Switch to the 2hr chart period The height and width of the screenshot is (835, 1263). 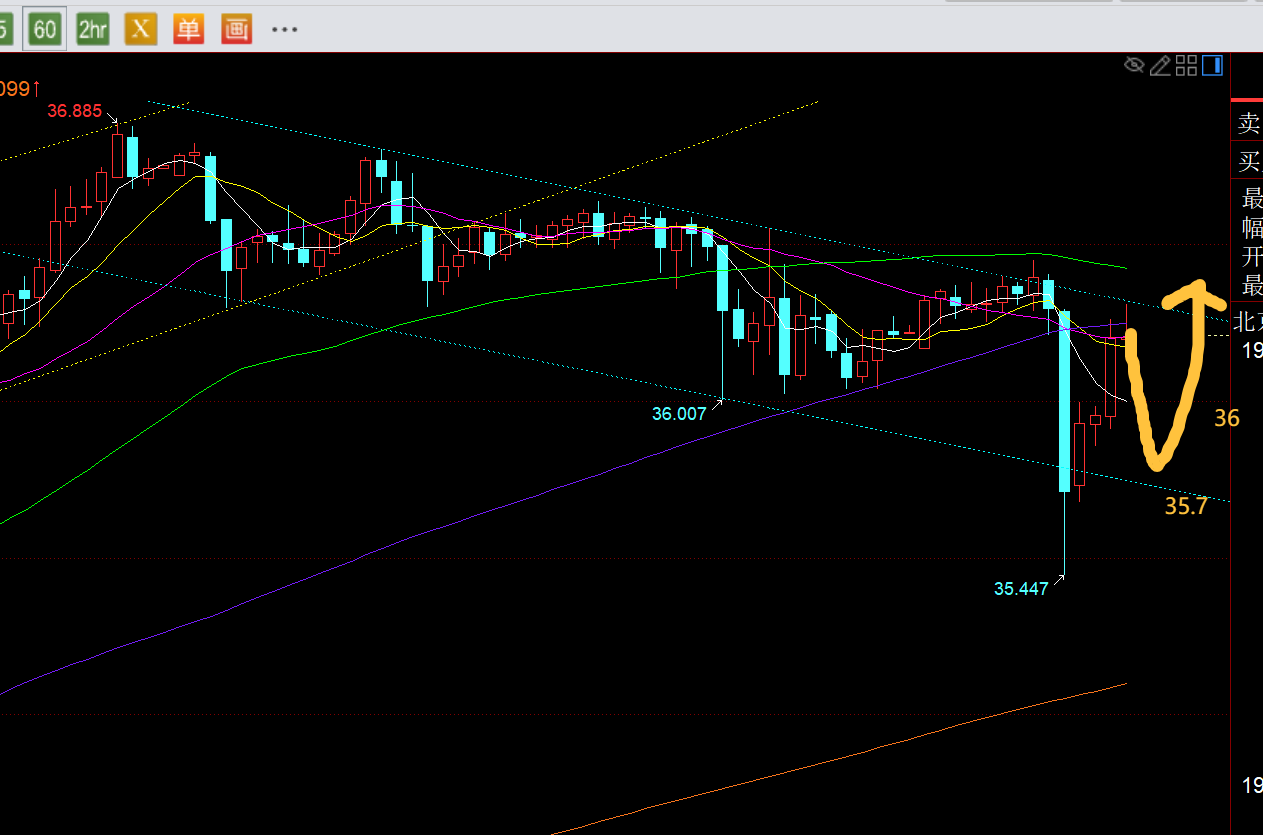point(92,29)
